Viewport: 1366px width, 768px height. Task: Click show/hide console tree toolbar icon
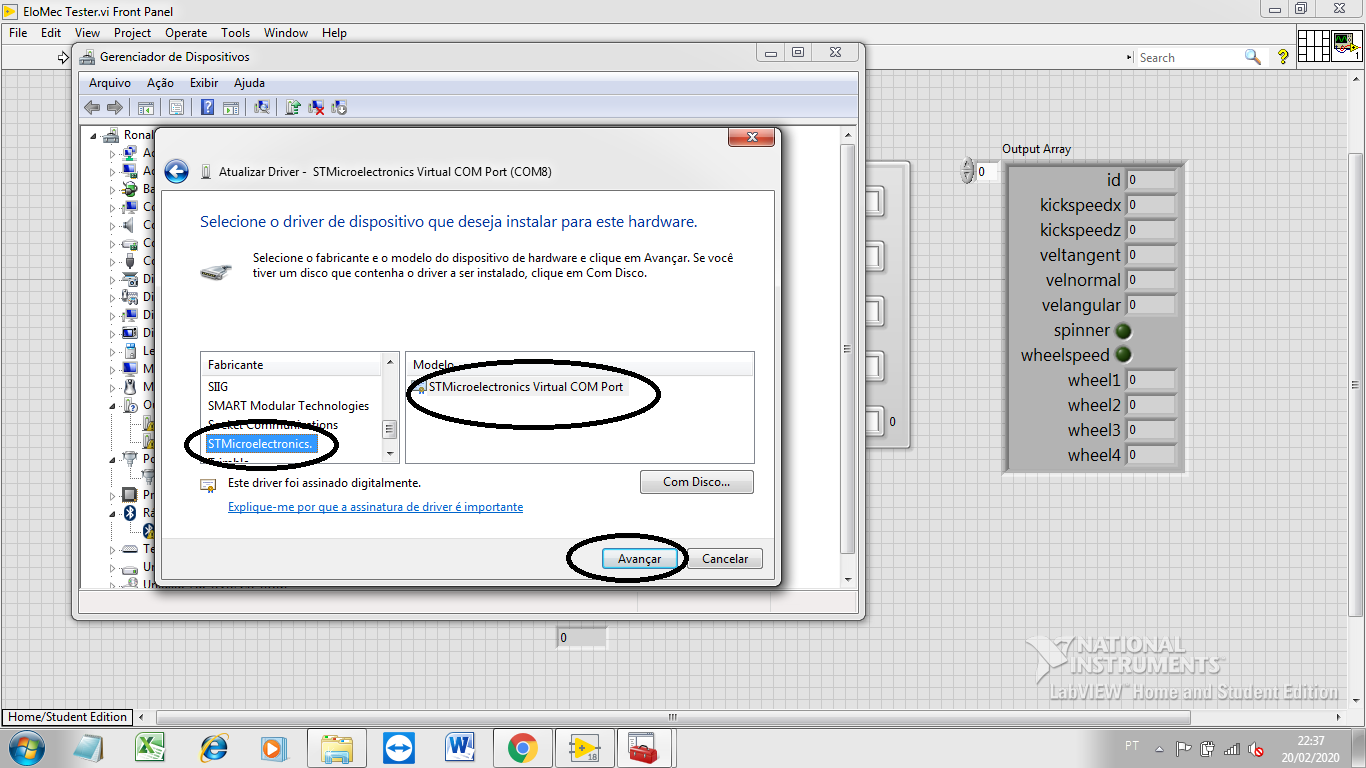(146, 107)
